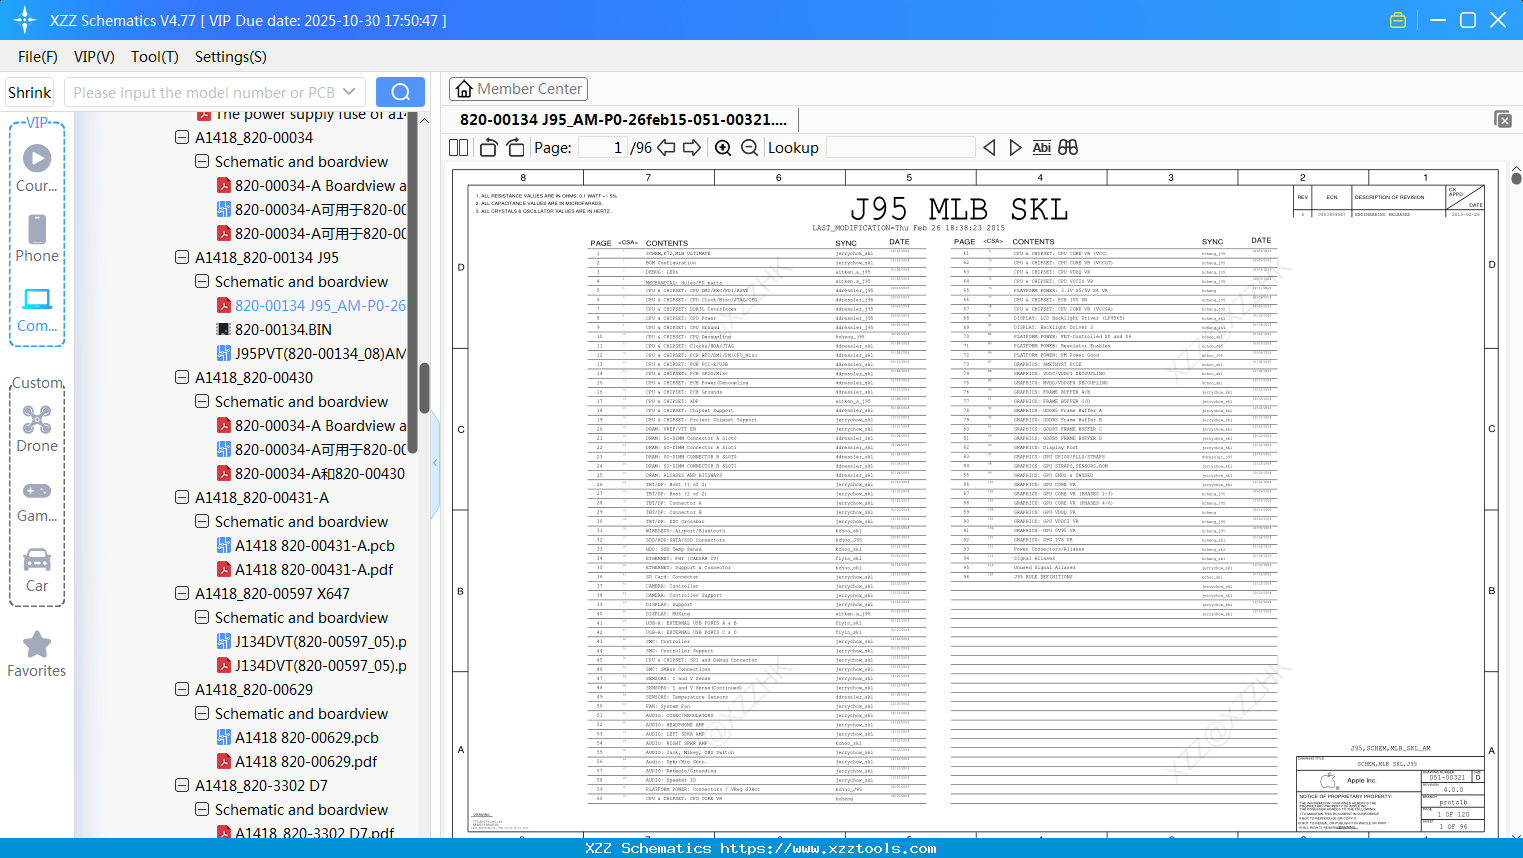Rotate the page counterclockwise
The height and width of the screenshot is (858, 1523).
tap(489, 148)
